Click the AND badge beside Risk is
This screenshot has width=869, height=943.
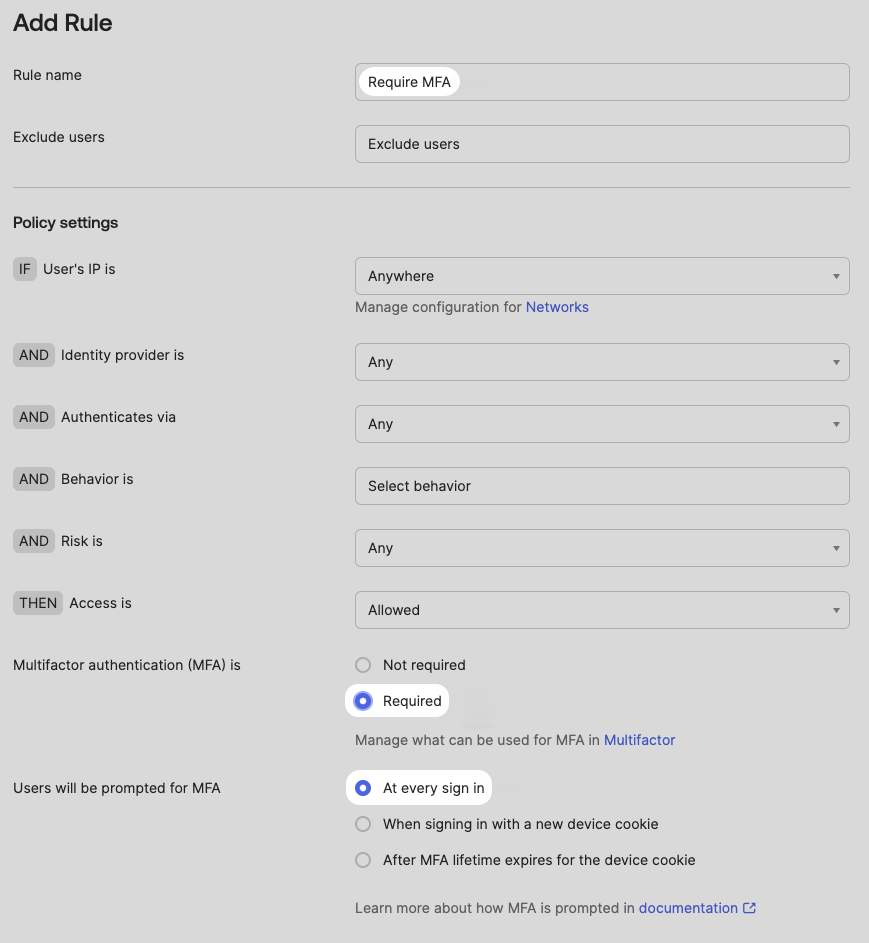point(34,541)
